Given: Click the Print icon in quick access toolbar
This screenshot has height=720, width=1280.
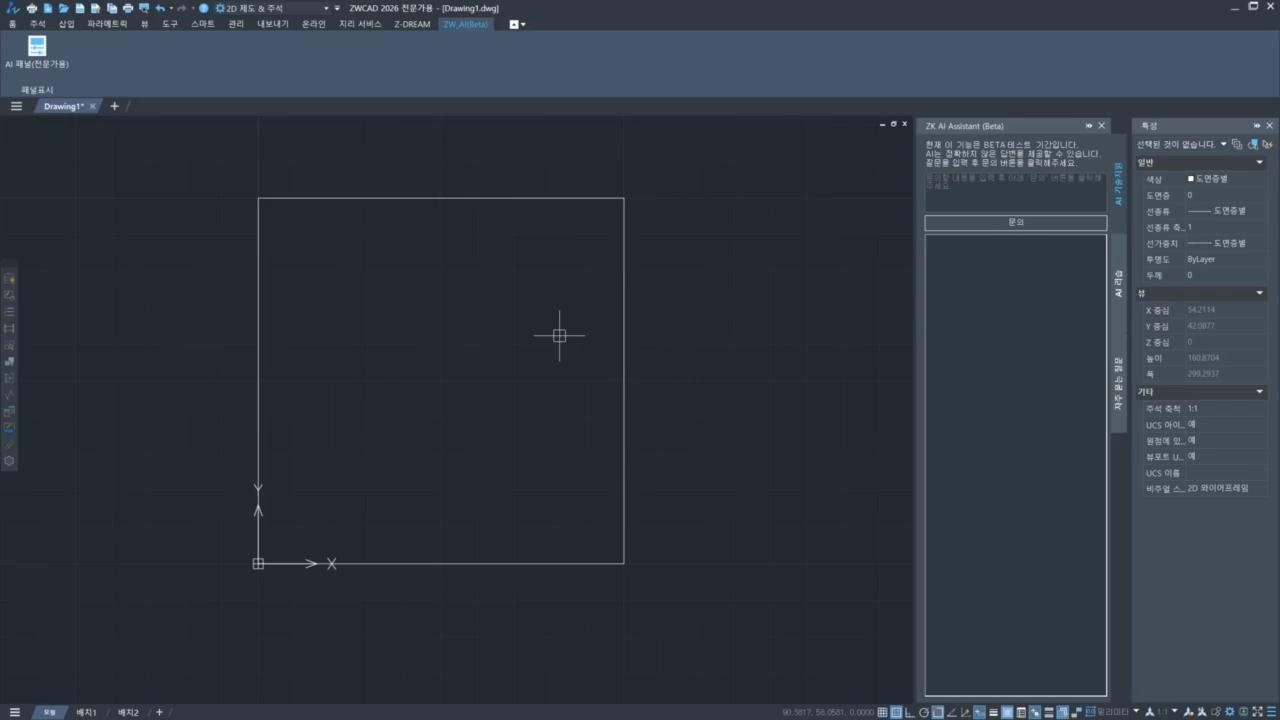Looking at the screenshot, I should point(128,8).
